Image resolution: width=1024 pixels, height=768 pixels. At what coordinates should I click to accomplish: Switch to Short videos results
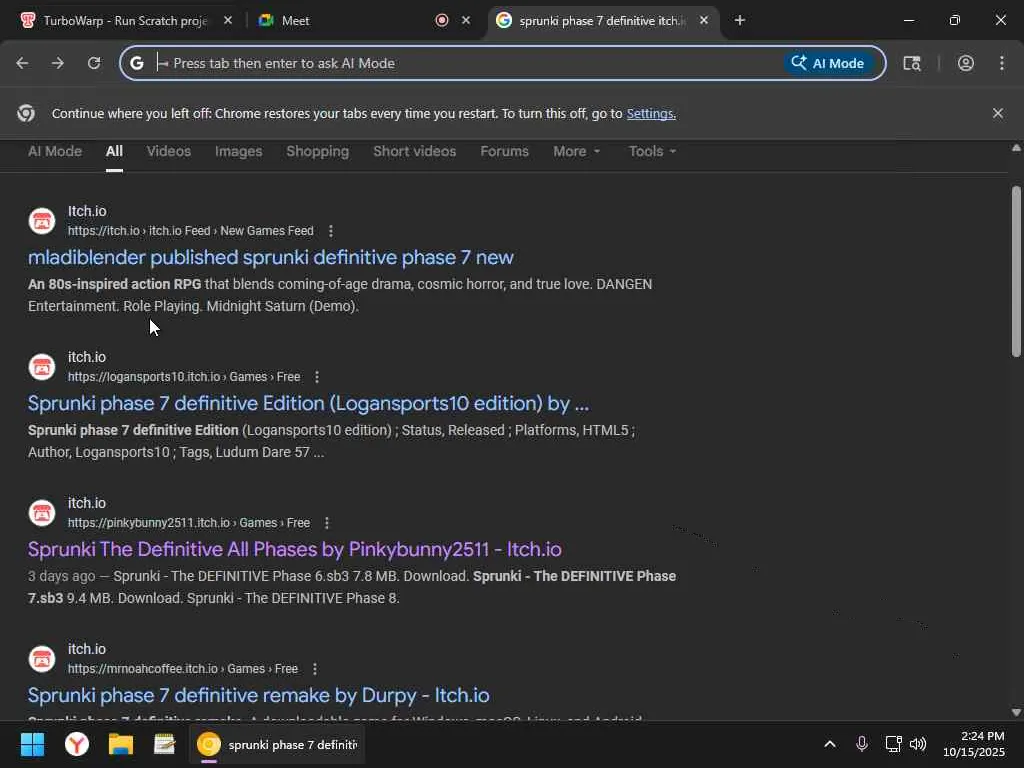pos(415,152)
